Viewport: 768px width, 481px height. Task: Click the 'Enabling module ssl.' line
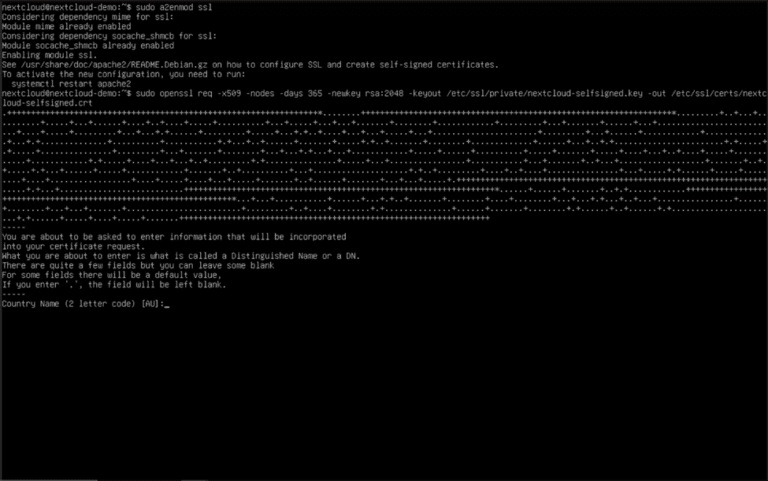click(49, 55)
